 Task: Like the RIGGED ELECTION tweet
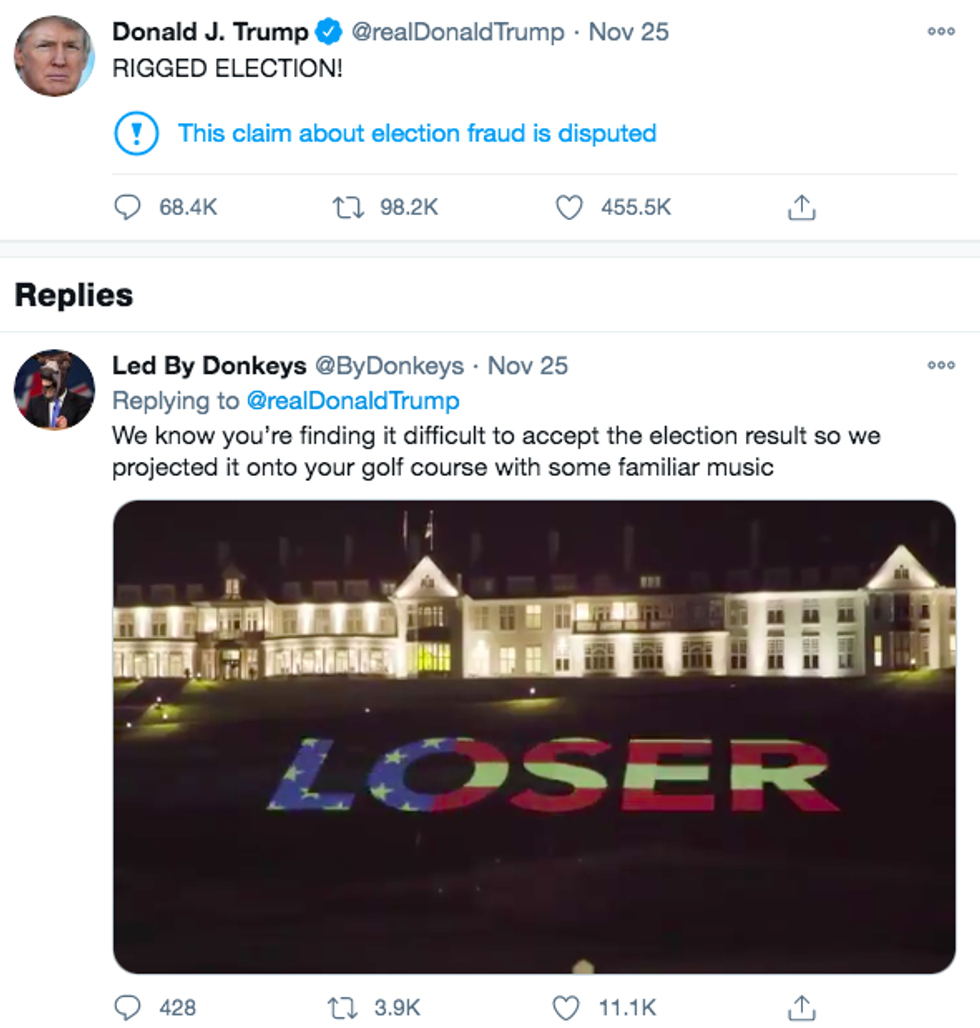[569, 207]
